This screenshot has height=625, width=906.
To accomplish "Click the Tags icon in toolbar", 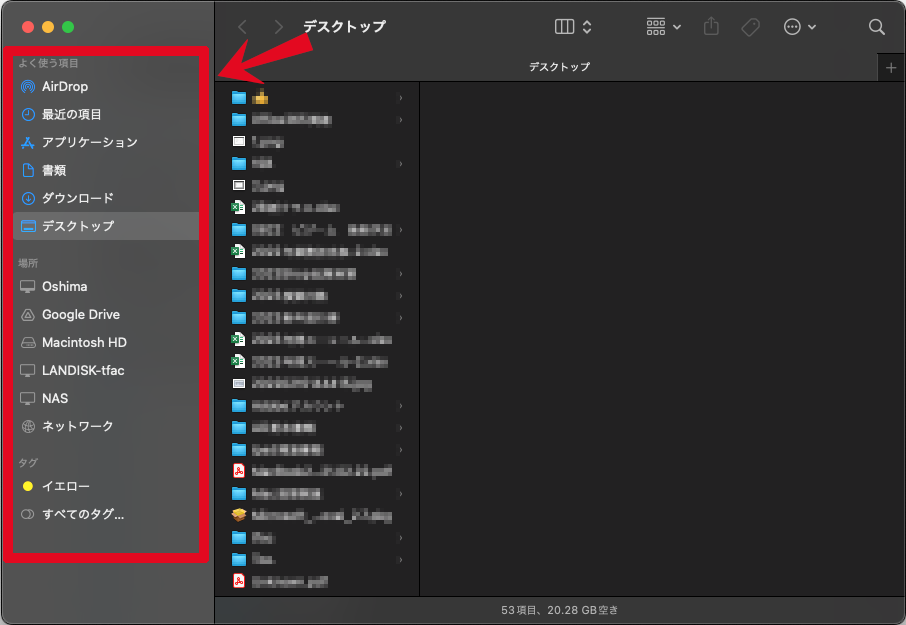I will (x=750, y=27).
